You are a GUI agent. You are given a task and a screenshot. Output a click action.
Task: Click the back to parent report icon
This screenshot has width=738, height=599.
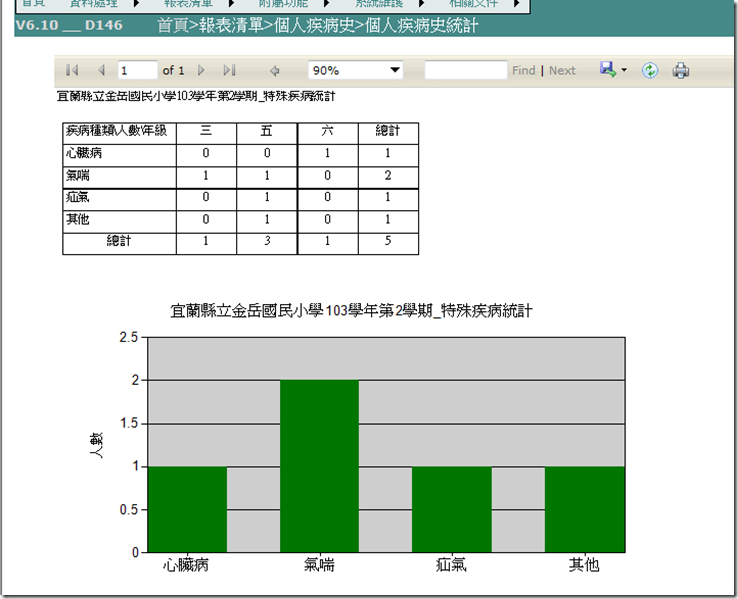(274, 71)
